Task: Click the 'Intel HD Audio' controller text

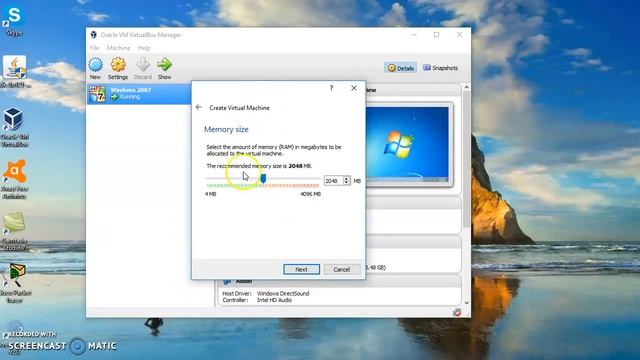Action: click(274, 300)
